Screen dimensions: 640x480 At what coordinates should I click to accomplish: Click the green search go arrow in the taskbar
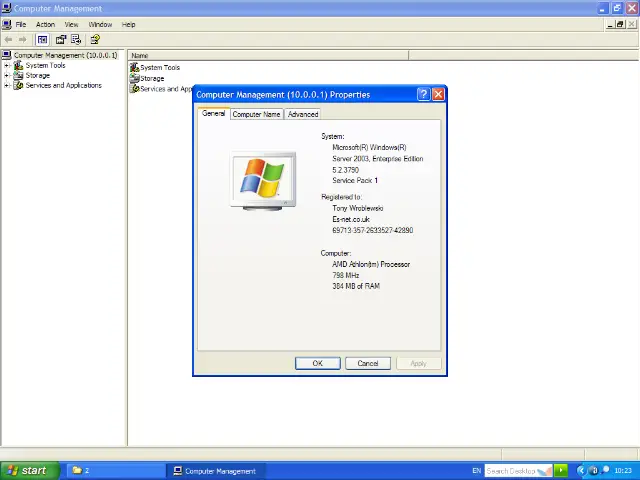click(x=561, y=471)
